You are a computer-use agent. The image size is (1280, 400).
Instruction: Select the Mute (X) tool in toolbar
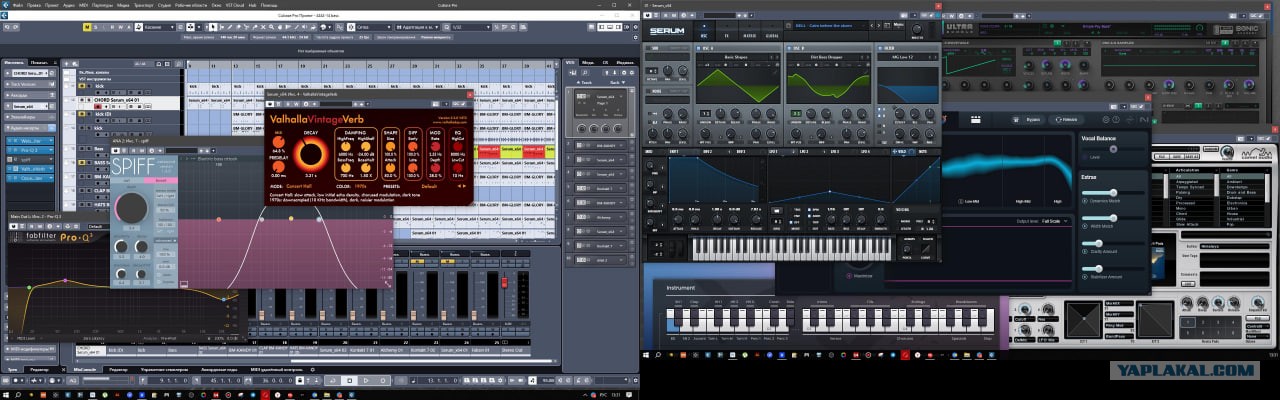click(263, 27)
